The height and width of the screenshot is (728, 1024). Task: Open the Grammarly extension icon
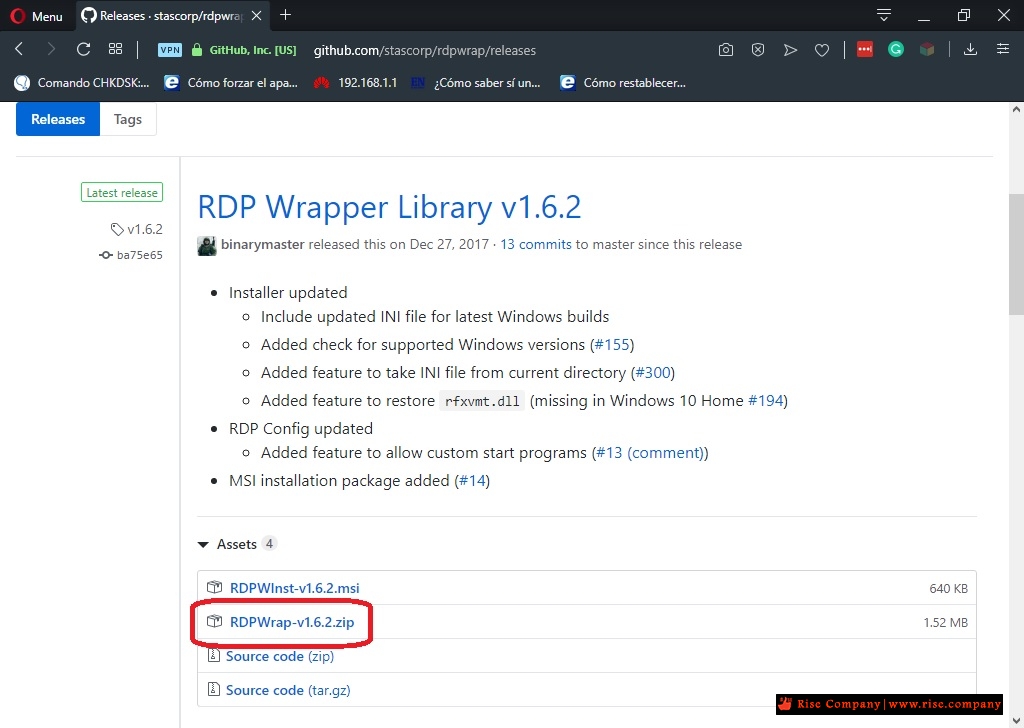coord(896,49)
